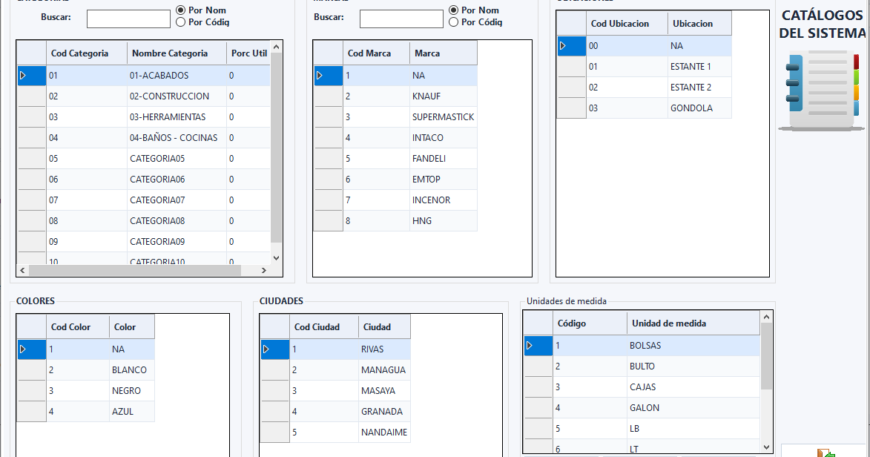
Task: Click Cod Marca column header
Action: click(x=376, y=53)
